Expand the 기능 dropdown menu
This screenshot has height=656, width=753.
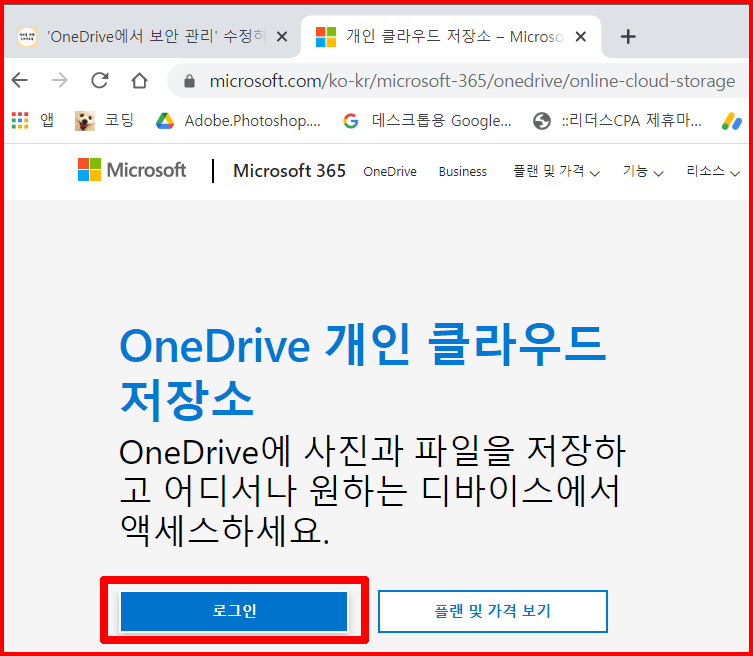click(643, 171)
